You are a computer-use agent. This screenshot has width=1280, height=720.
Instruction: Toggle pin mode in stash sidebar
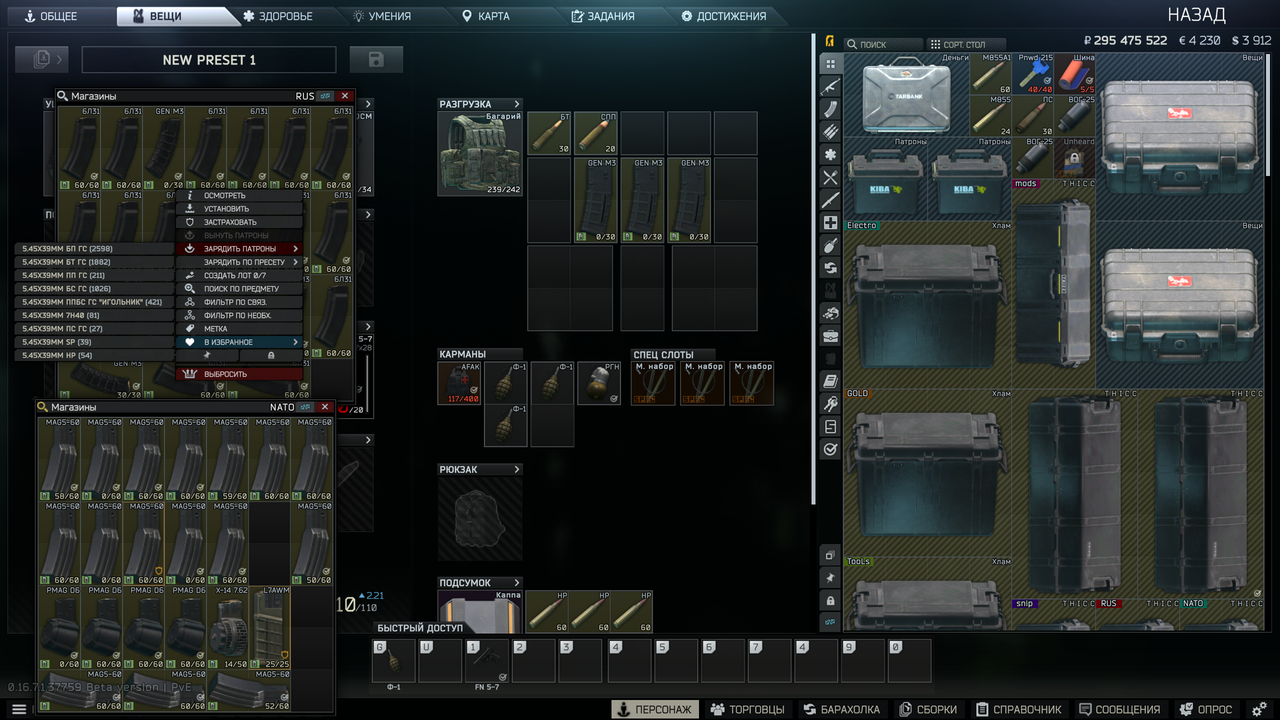tap(830, 578)
